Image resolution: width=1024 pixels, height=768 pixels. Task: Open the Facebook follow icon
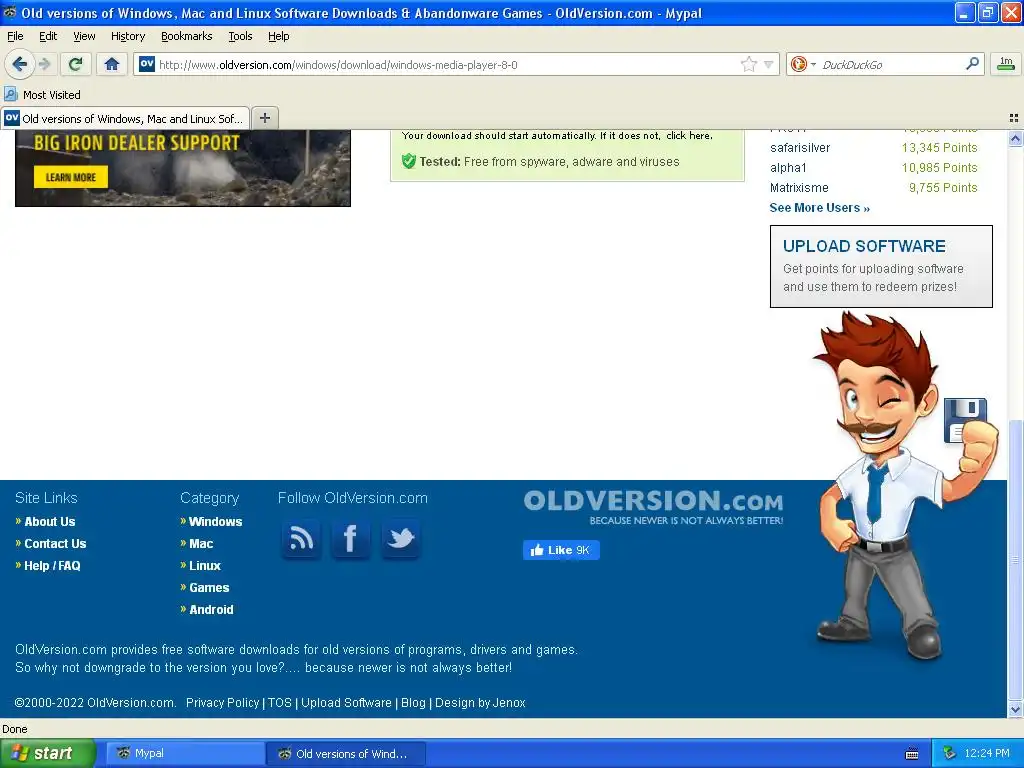[351, 539]
